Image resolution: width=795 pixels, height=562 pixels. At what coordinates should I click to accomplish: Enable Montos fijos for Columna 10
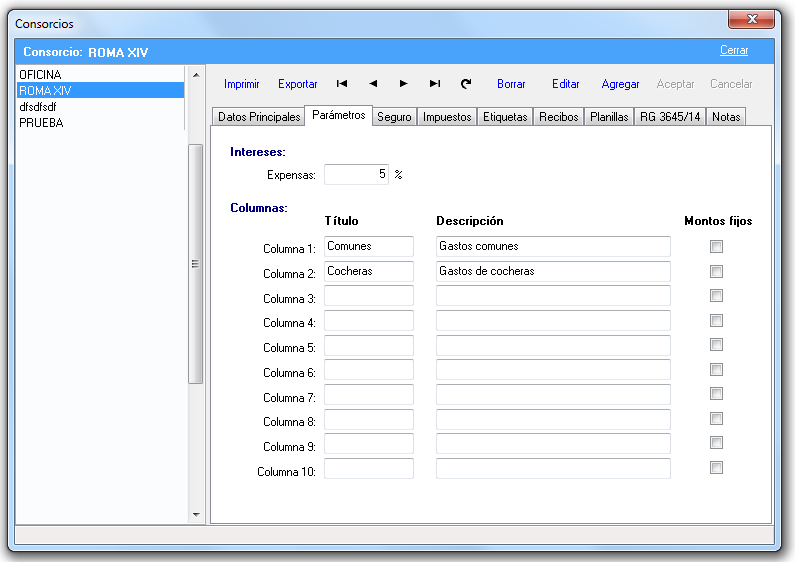click(x=716, y=468)
